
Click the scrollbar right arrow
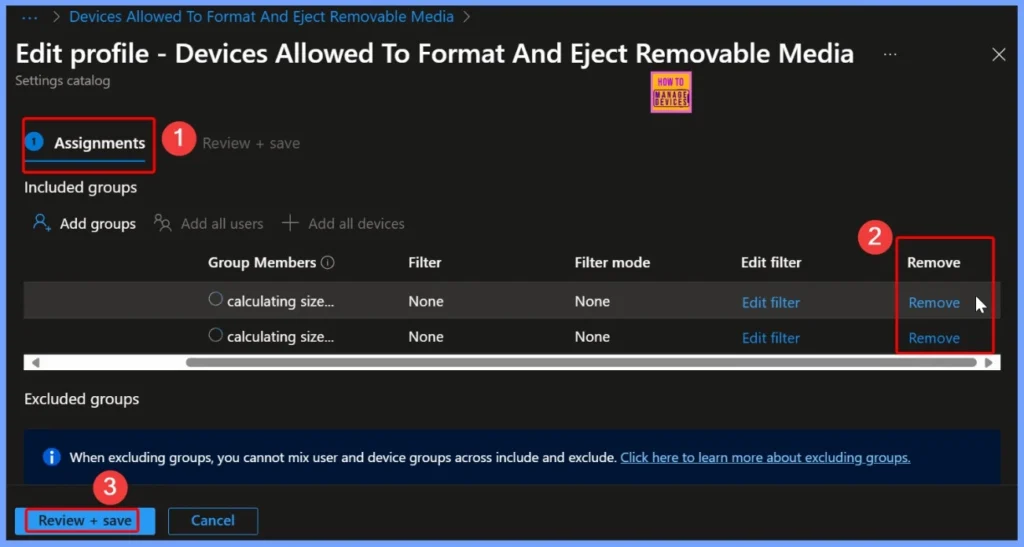point(989,362)
